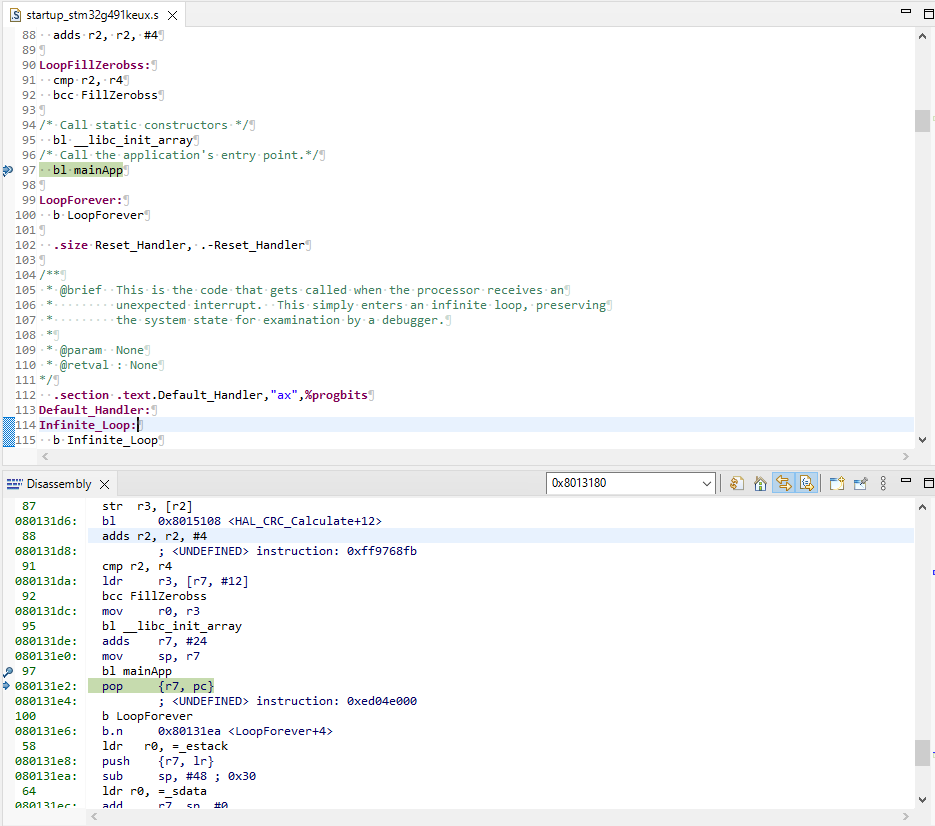Toggle Link with Active Debug Context
Viewport: 935px width, 826px height.
click(784, 483)
